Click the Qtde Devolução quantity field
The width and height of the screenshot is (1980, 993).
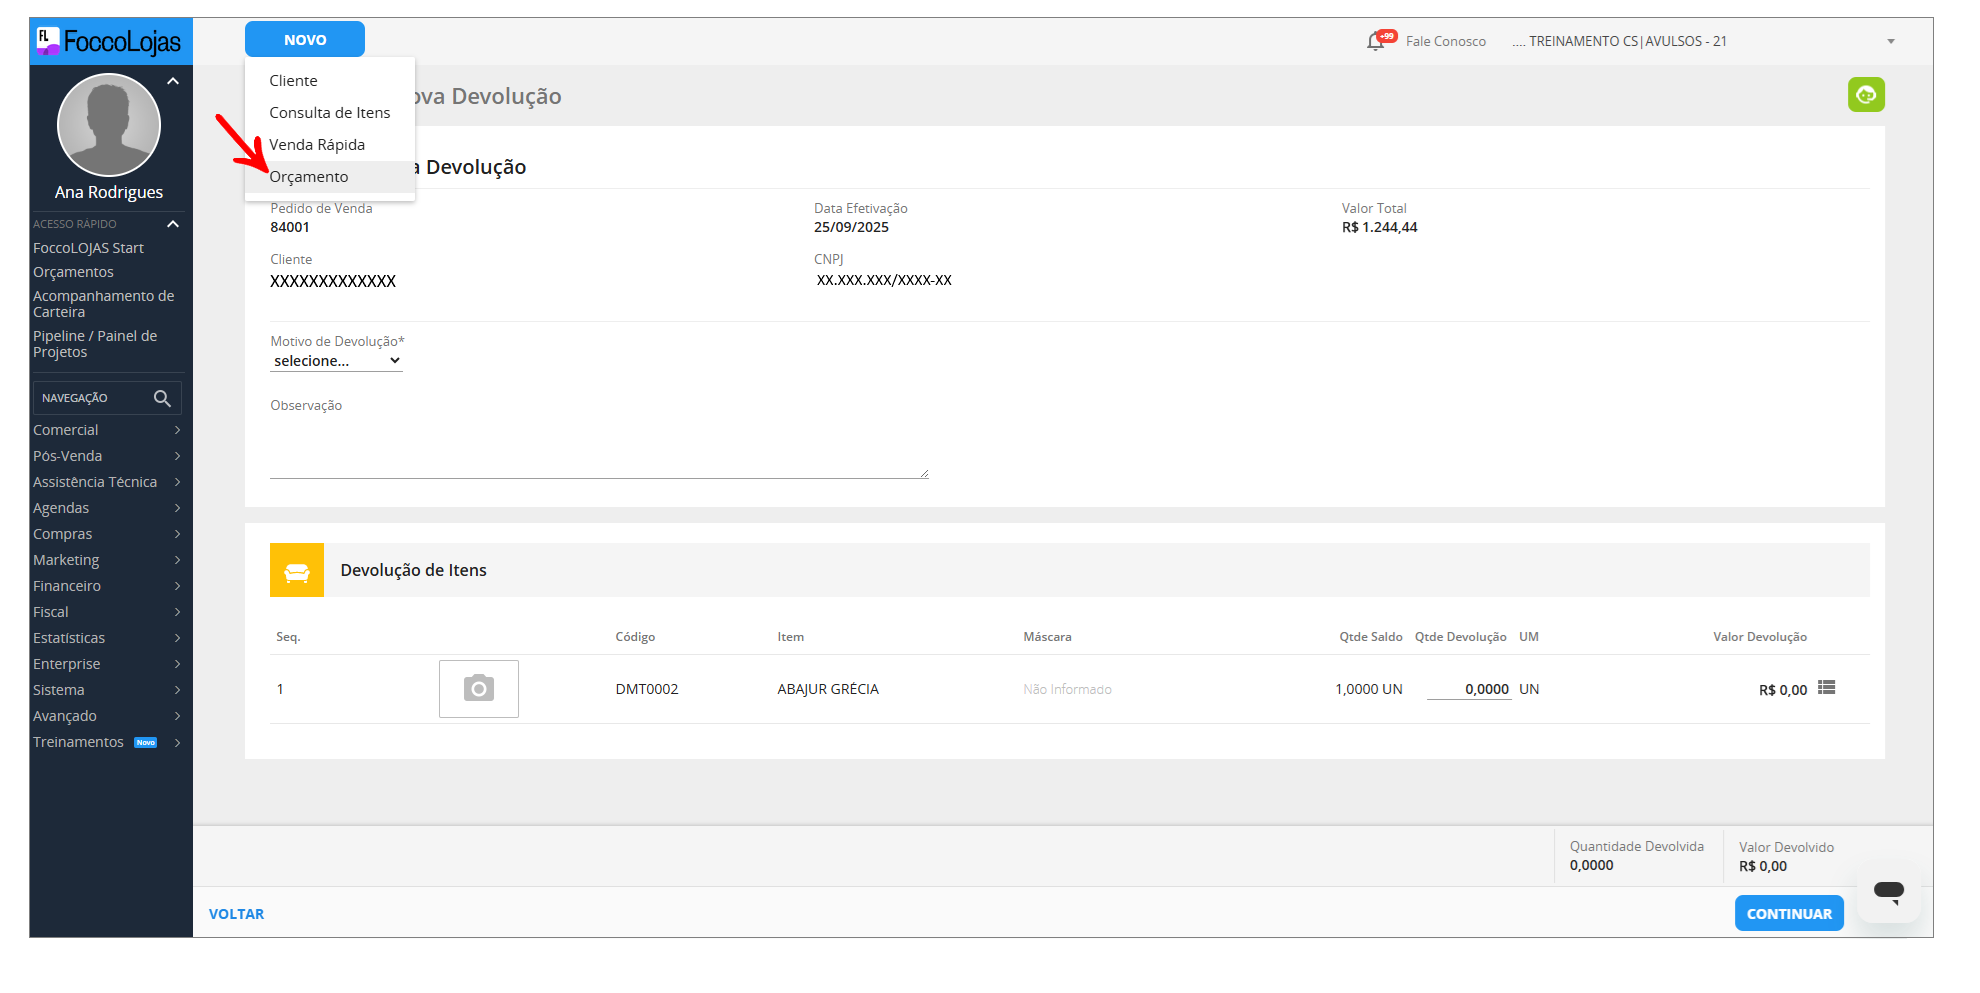pyautogui.click(x=1469, y=689)
